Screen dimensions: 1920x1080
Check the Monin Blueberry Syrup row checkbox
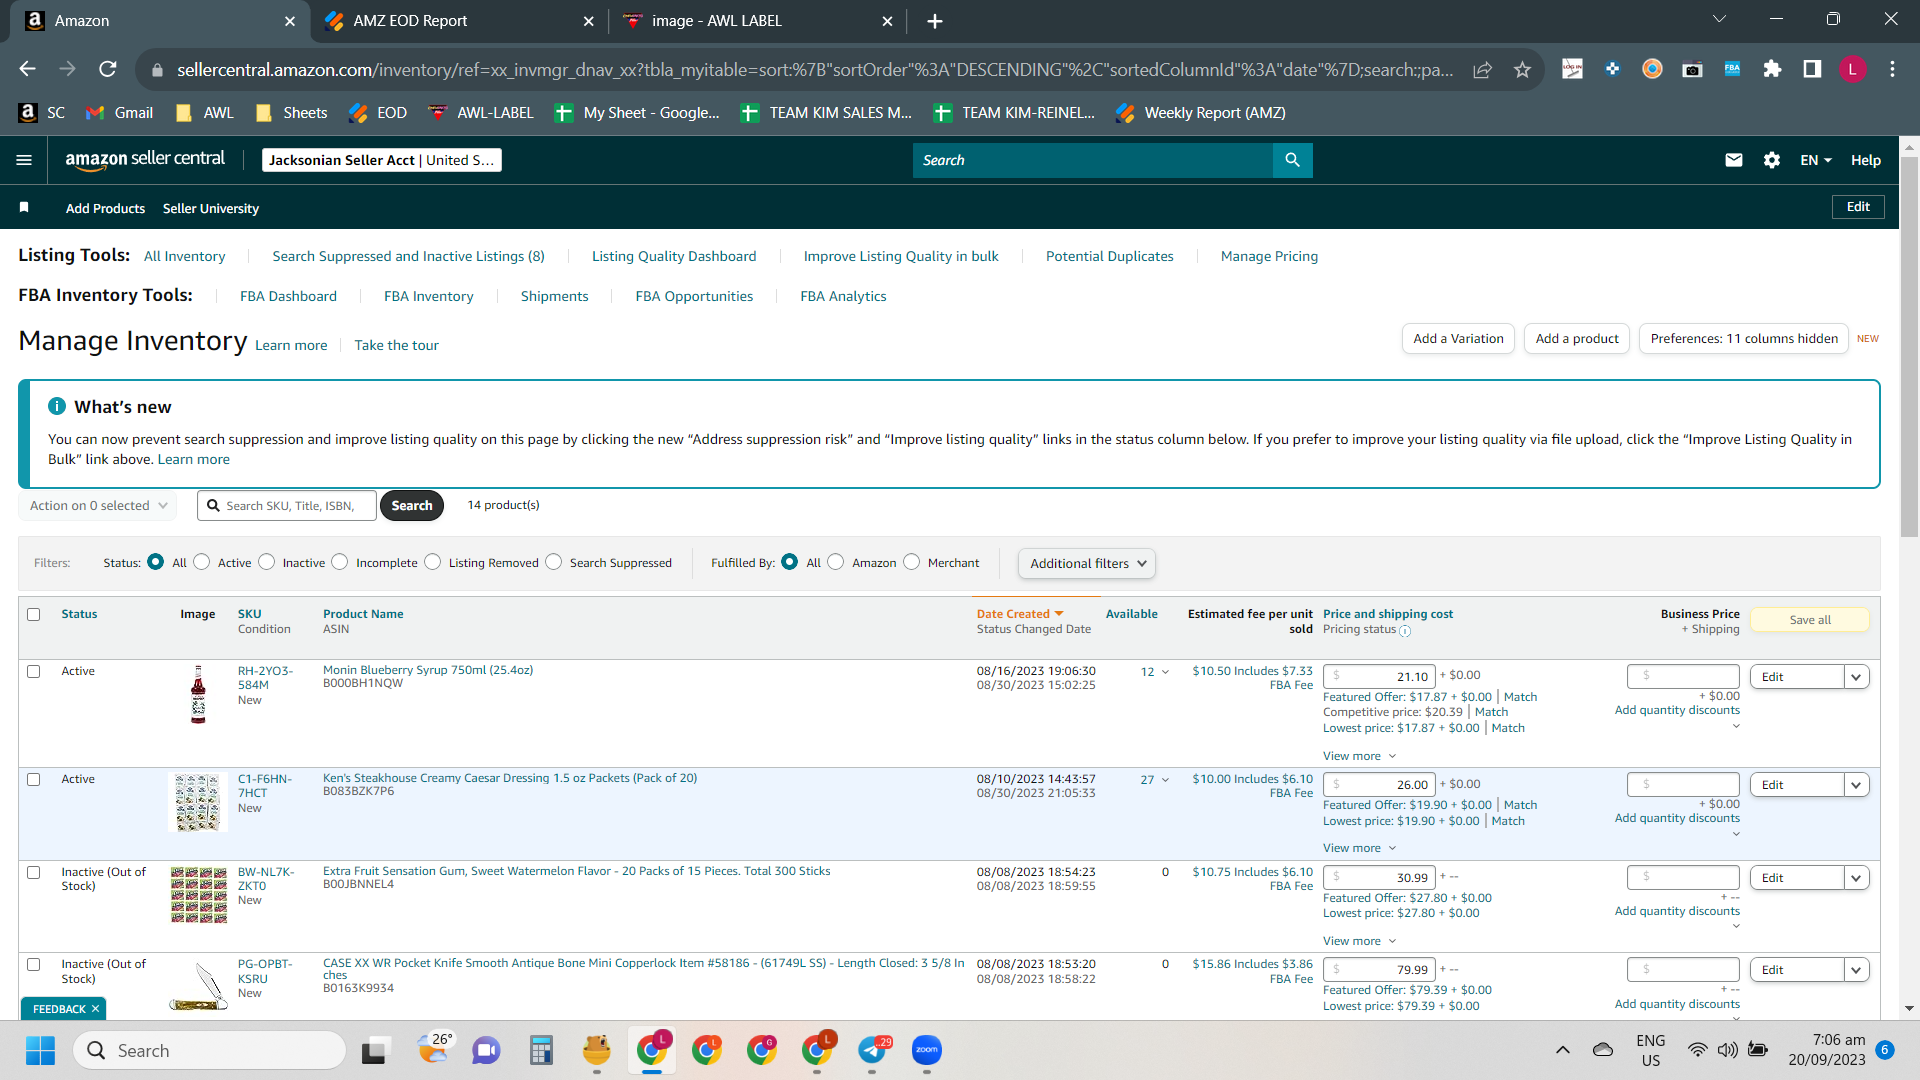(x=34, y=672)
